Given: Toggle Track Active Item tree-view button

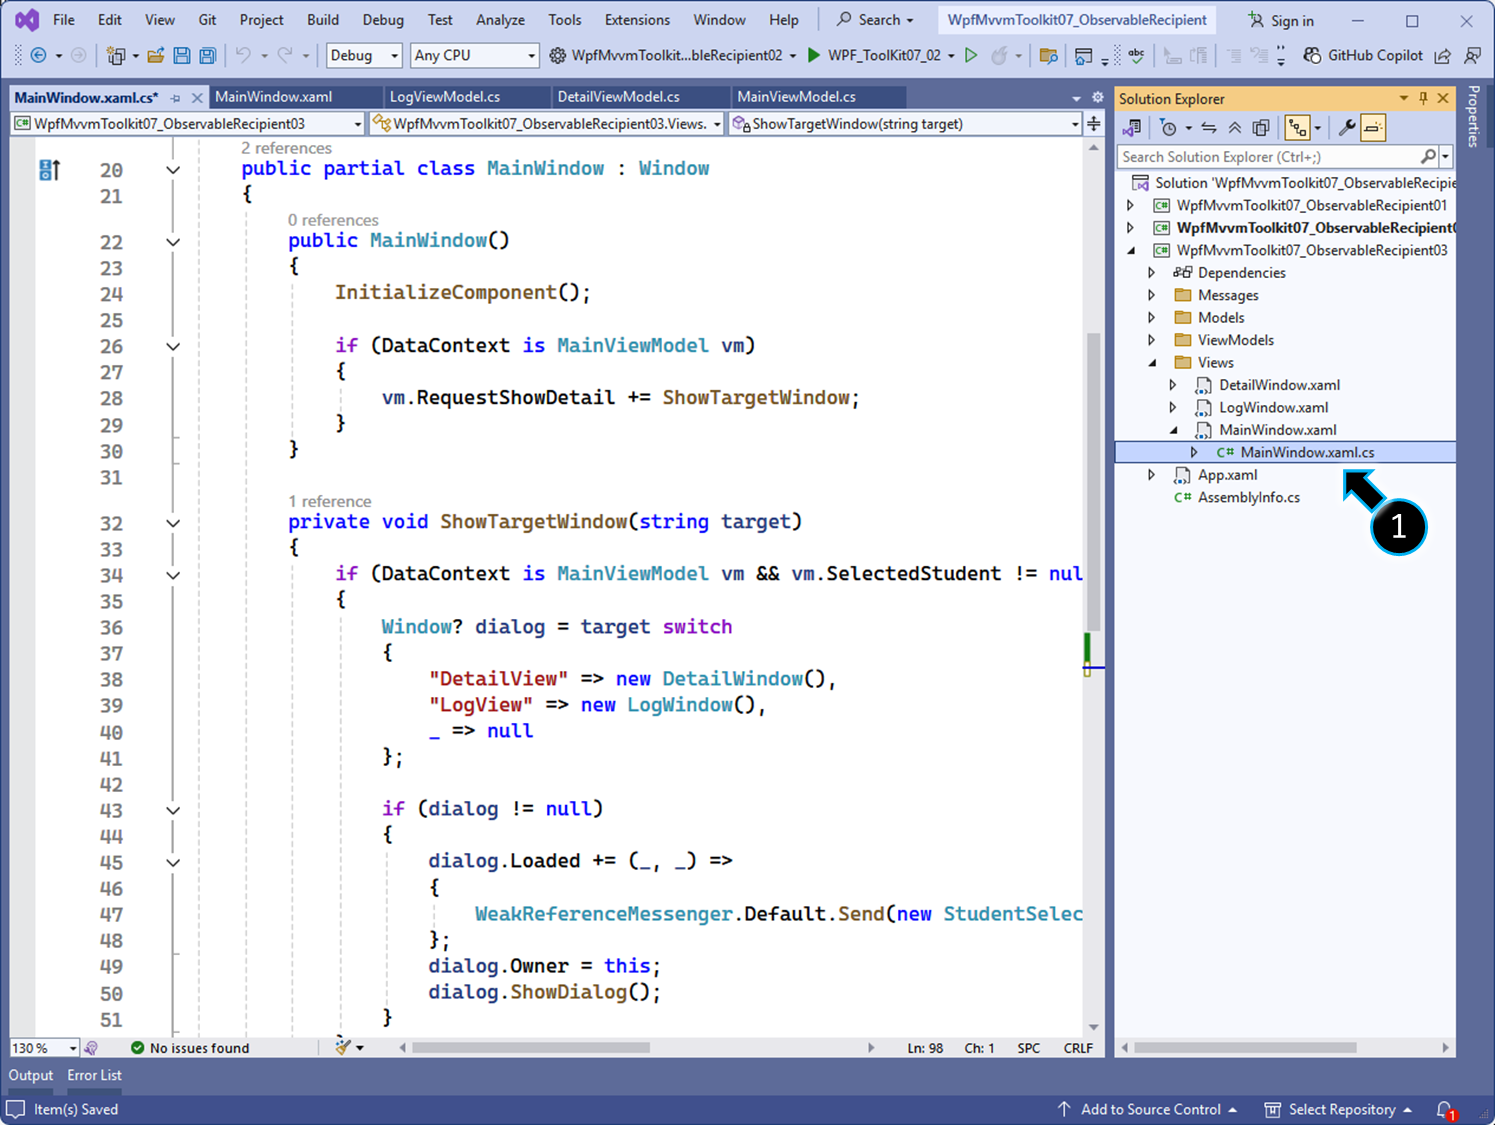Looking at the screenshot, I should (x=1298, y=128).
